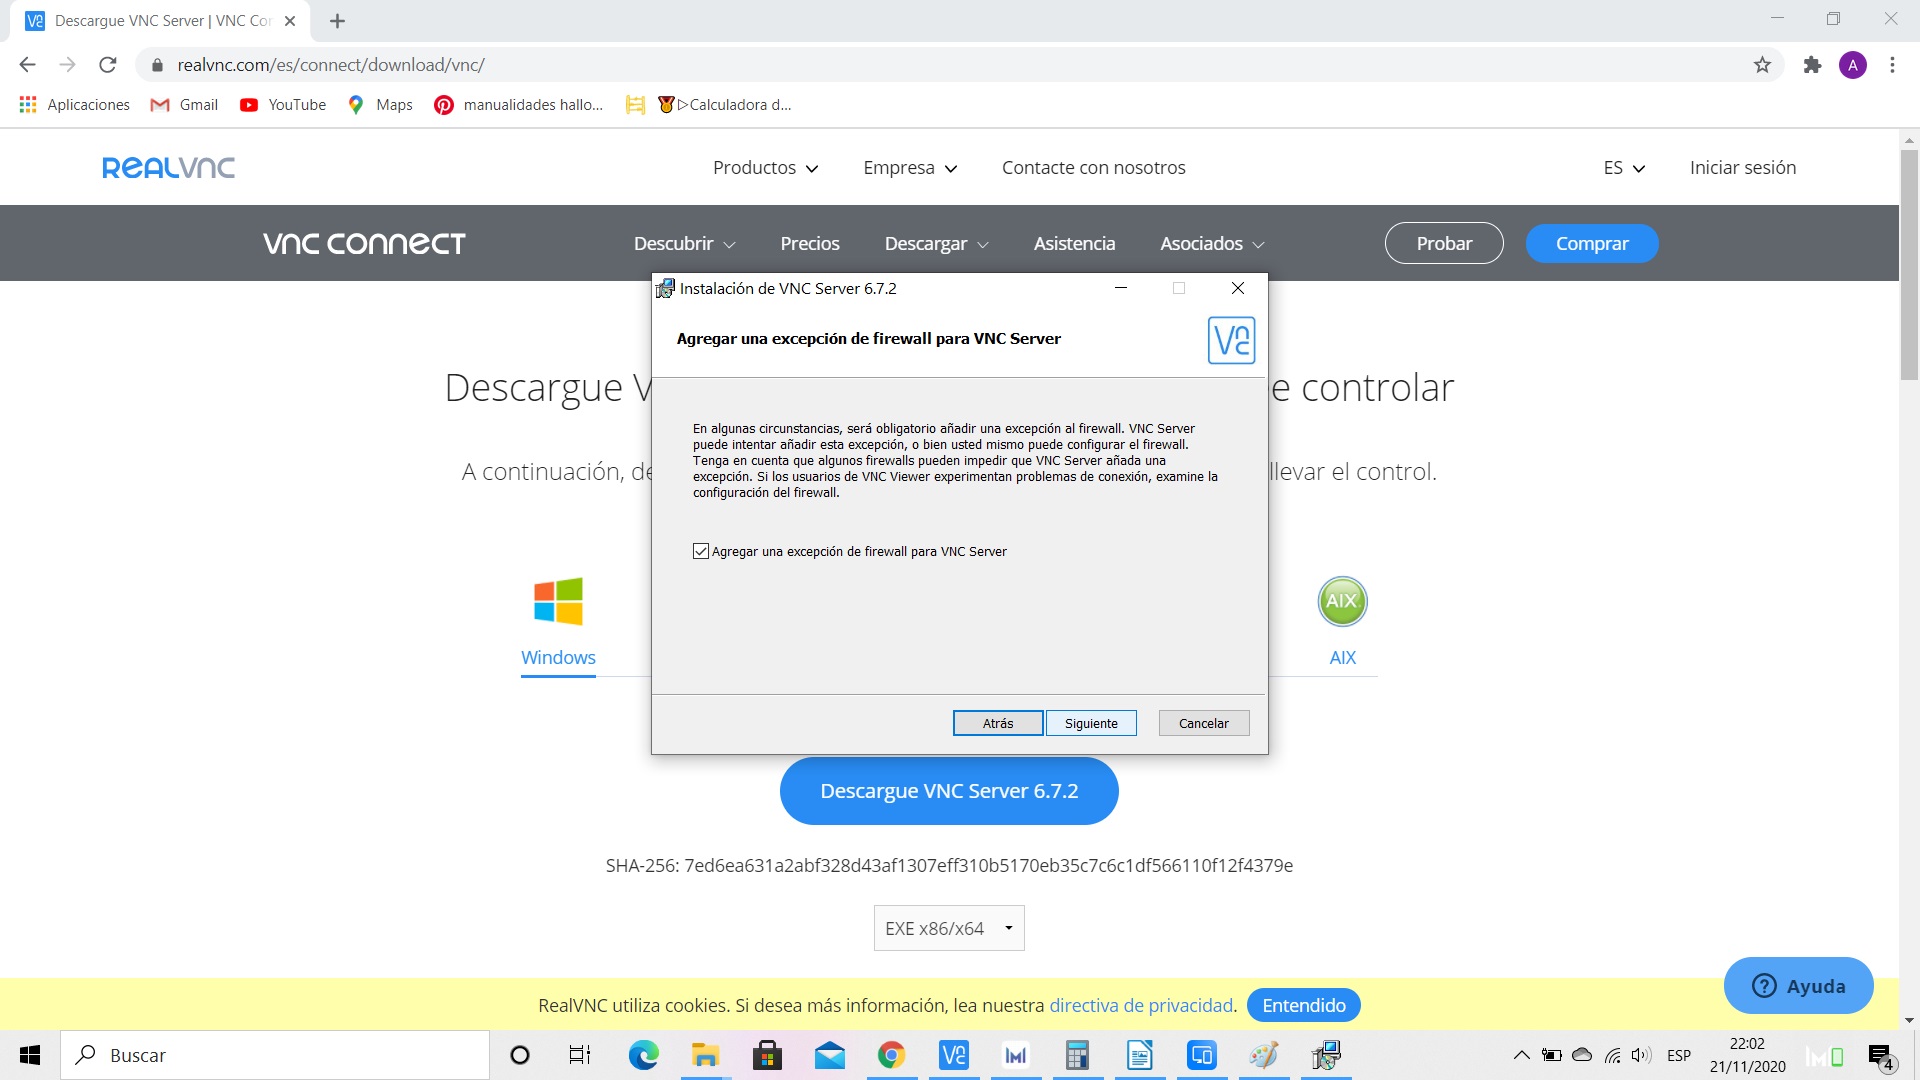Image resolution: width=1920 pixels, height=1080 pixels.
Task: Open the ES language selector dropdown
Action: tap(1621, 167)
